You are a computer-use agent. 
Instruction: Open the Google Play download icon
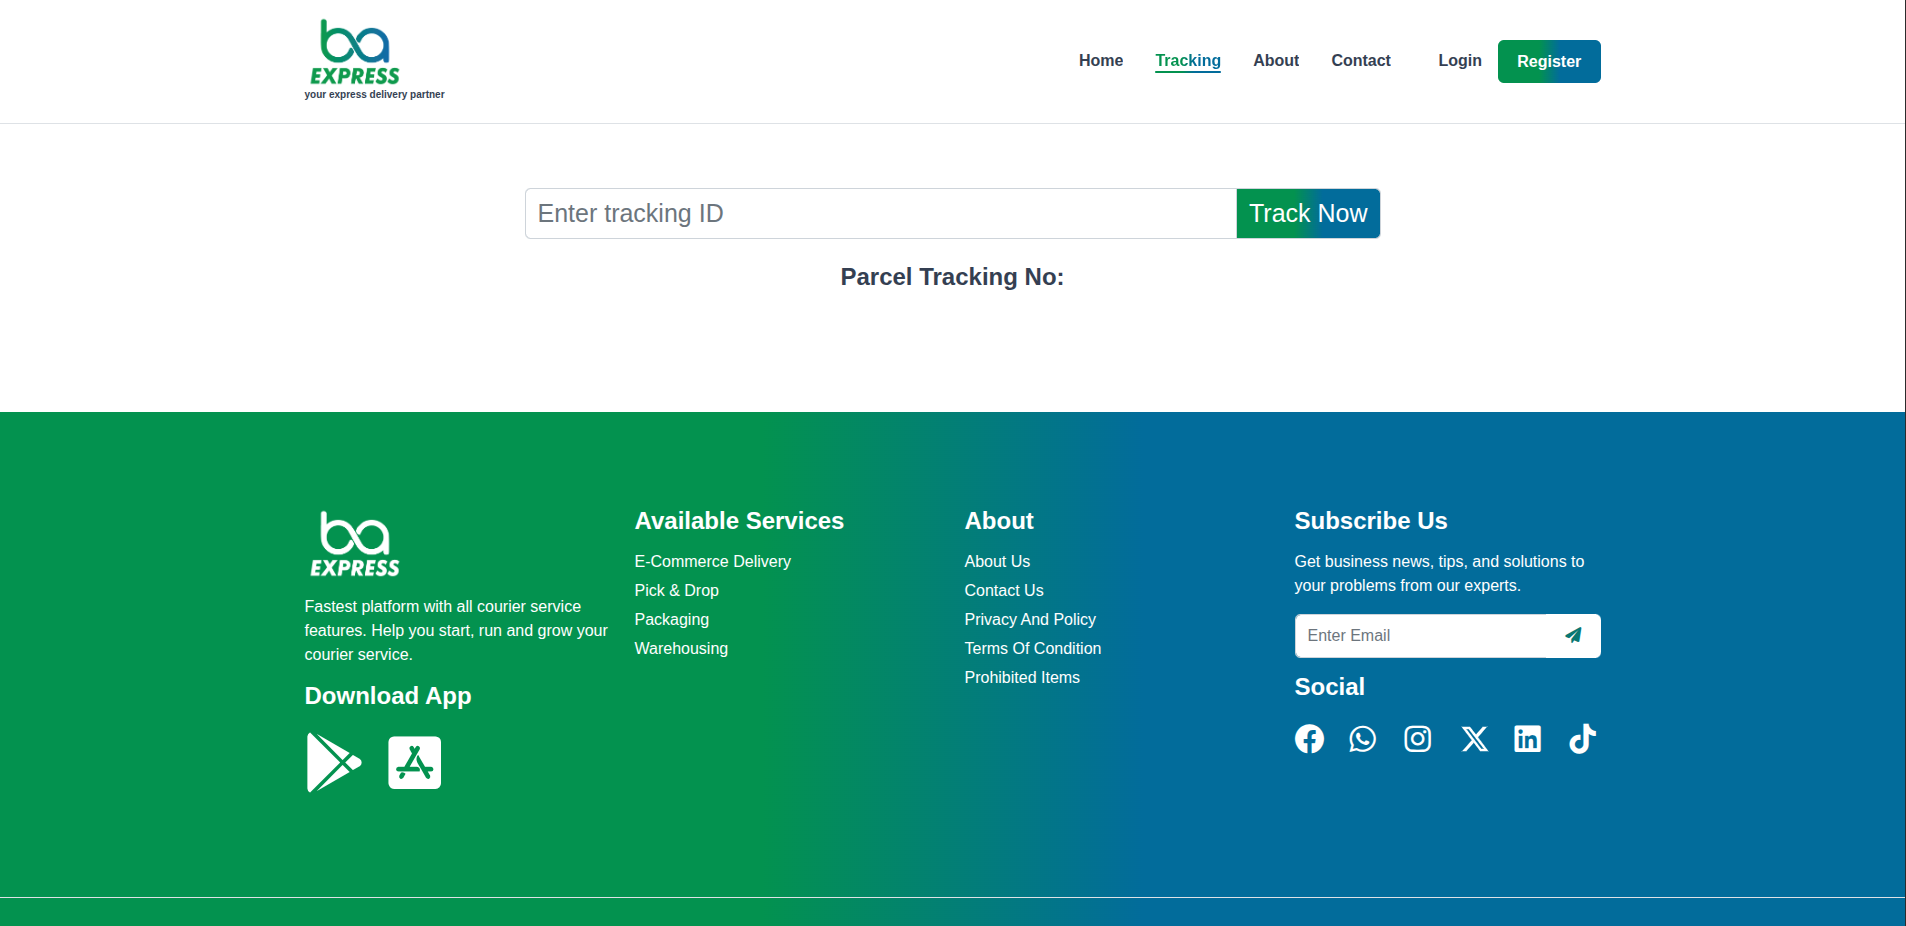333,762
